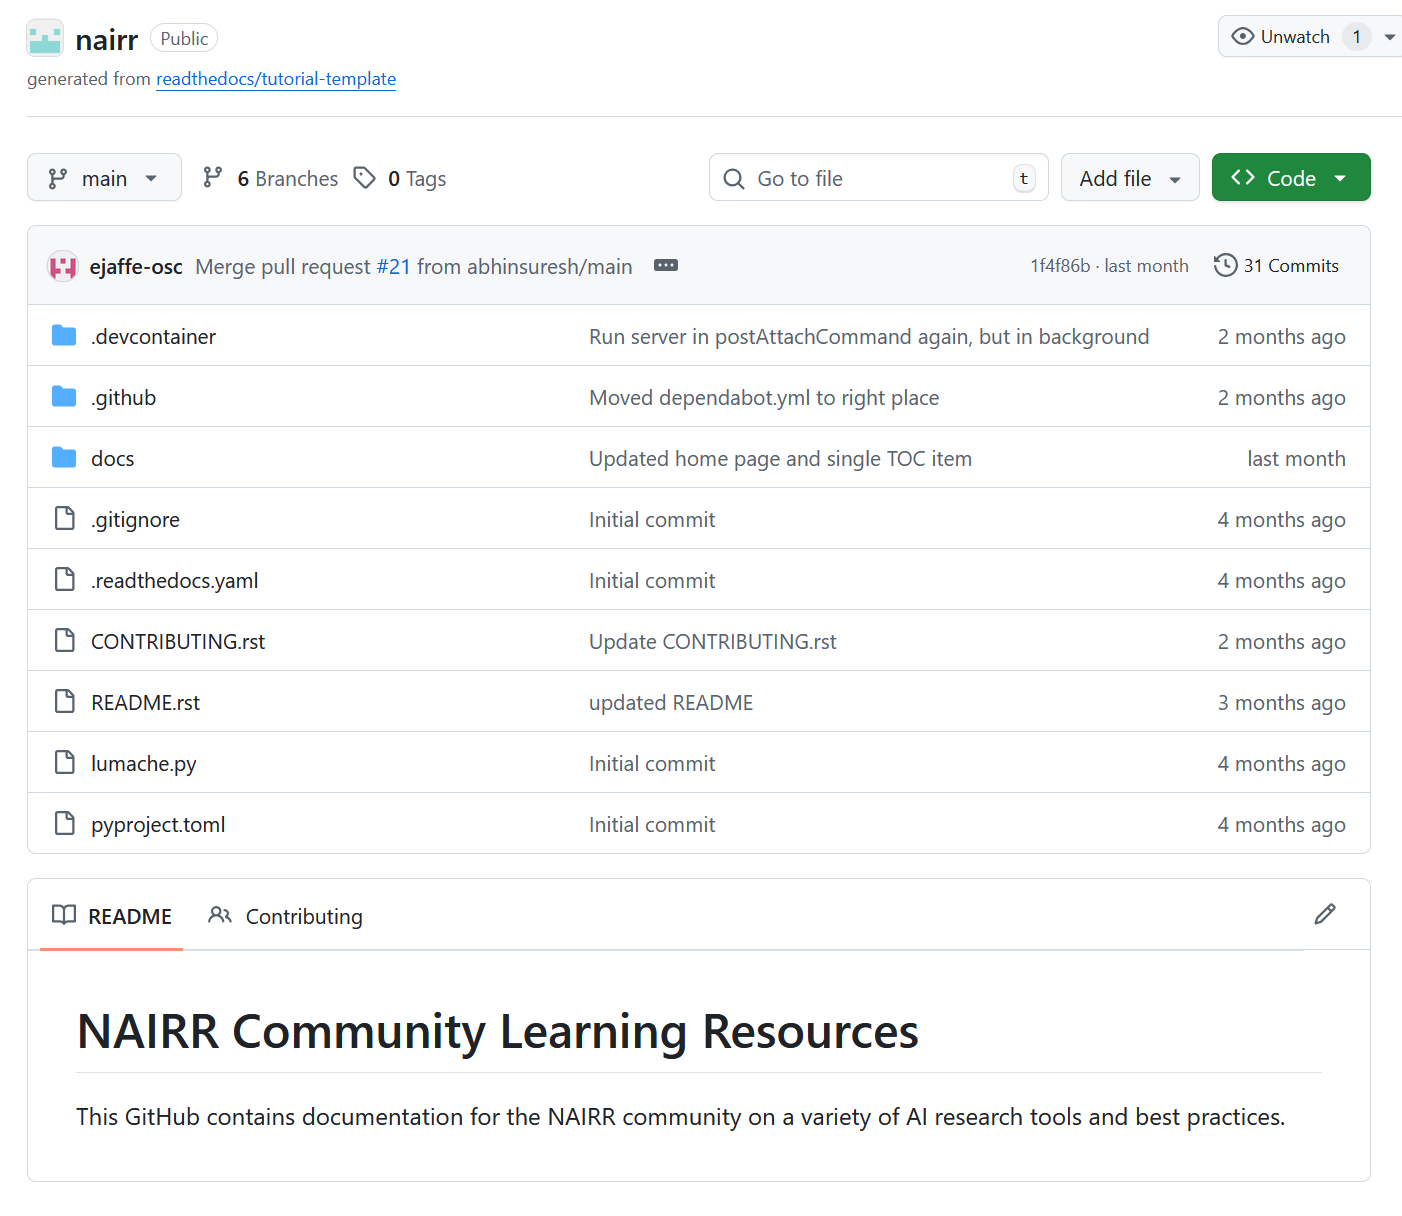Click the CONTRIBUTING.rst file icon
The height and width of the screenshot is (1216, 1402).
[x=65, y=640]
